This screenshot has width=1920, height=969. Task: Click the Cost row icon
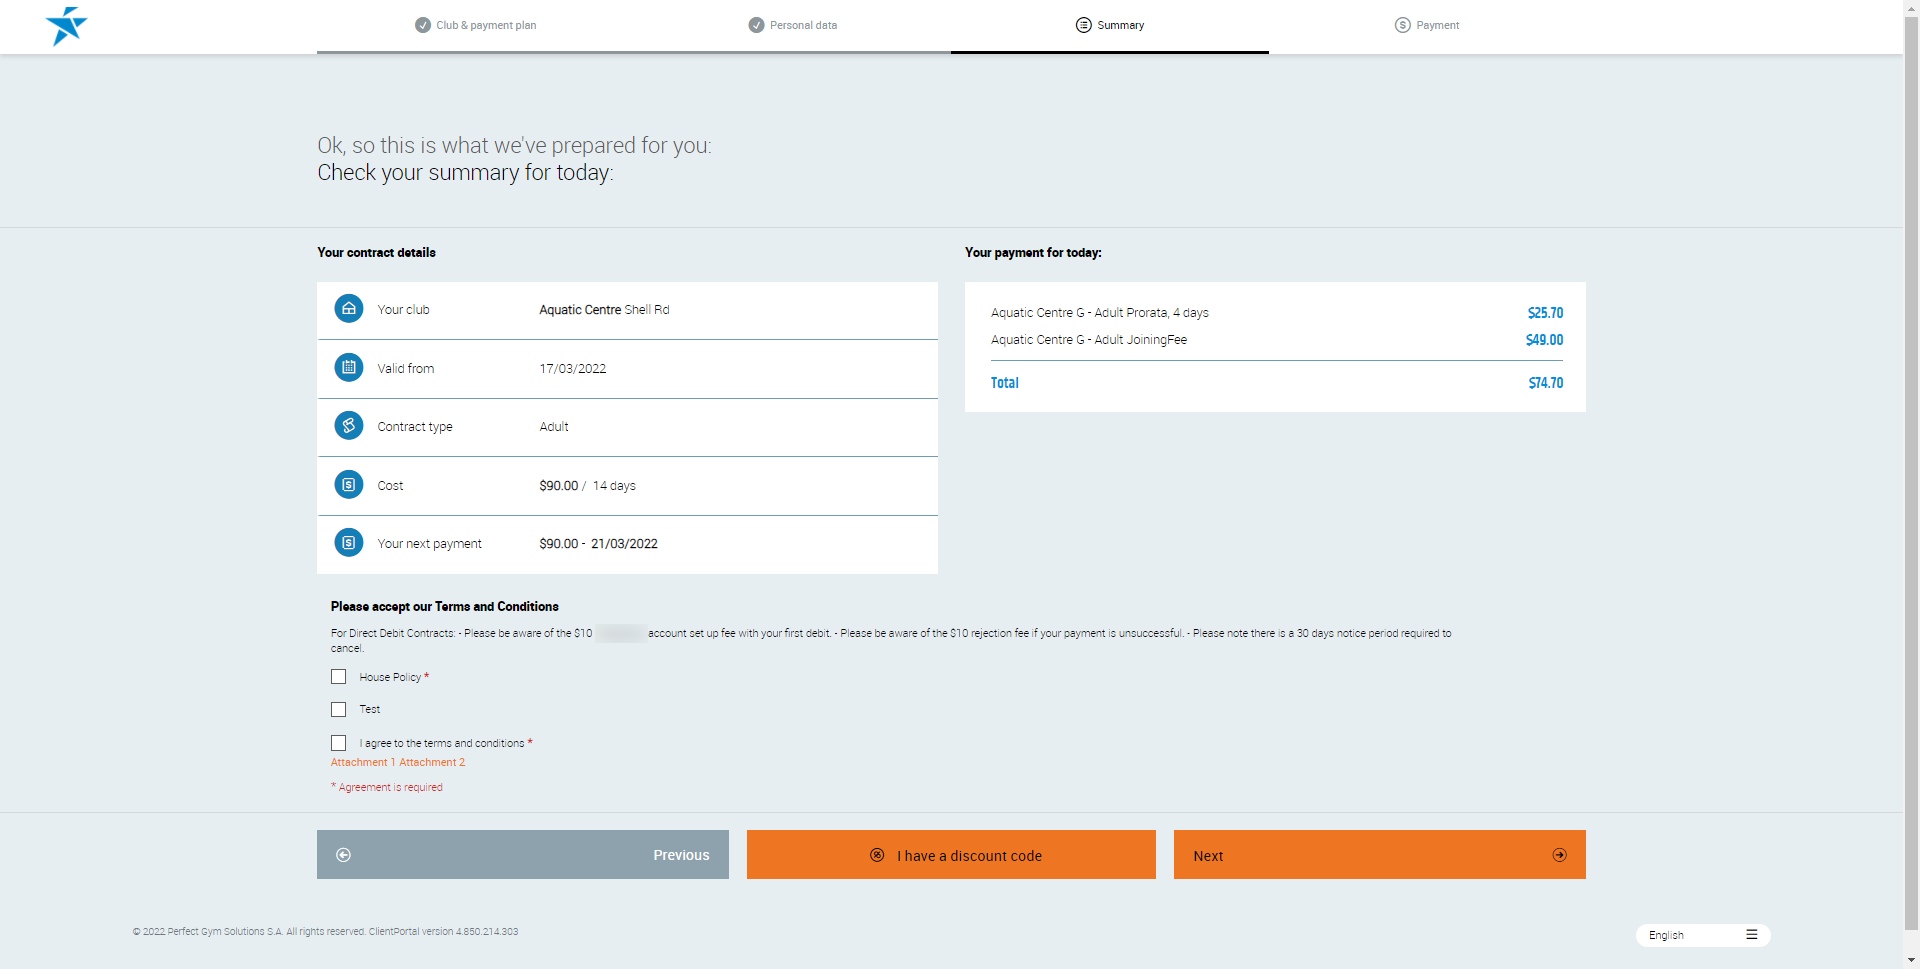[x=348, y=485]
